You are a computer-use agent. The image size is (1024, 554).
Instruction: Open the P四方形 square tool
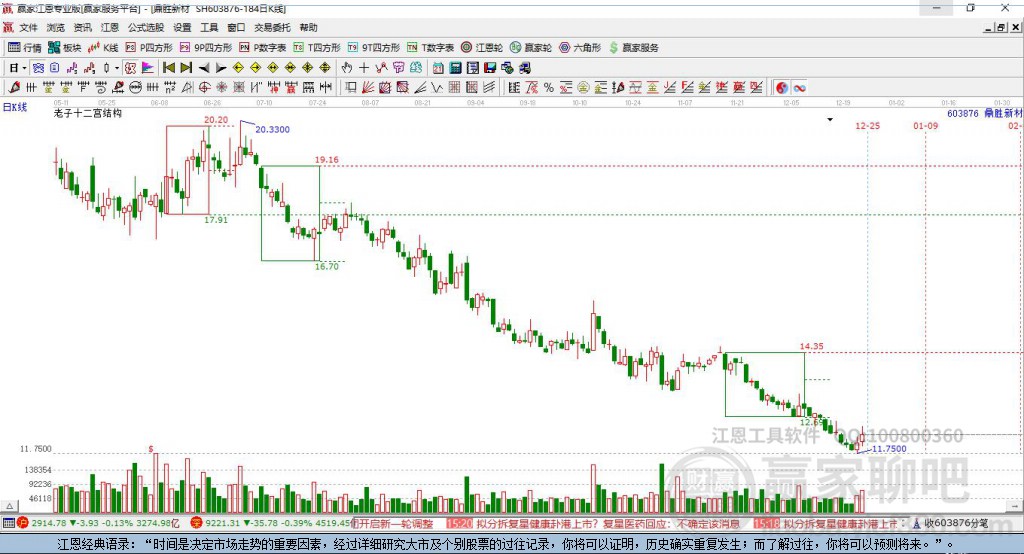click(x=148, y=48)
